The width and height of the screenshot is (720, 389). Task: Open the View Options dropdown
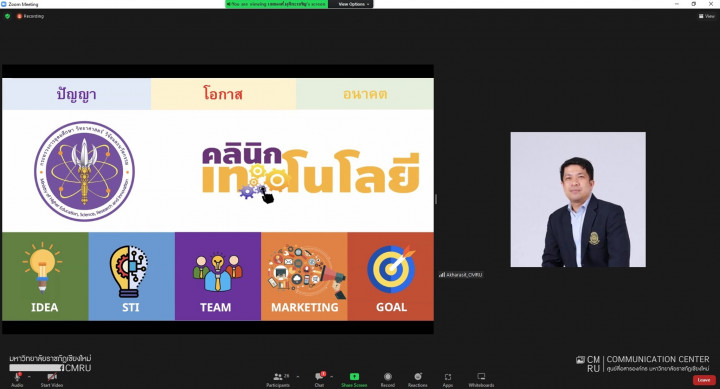(354, 4)
